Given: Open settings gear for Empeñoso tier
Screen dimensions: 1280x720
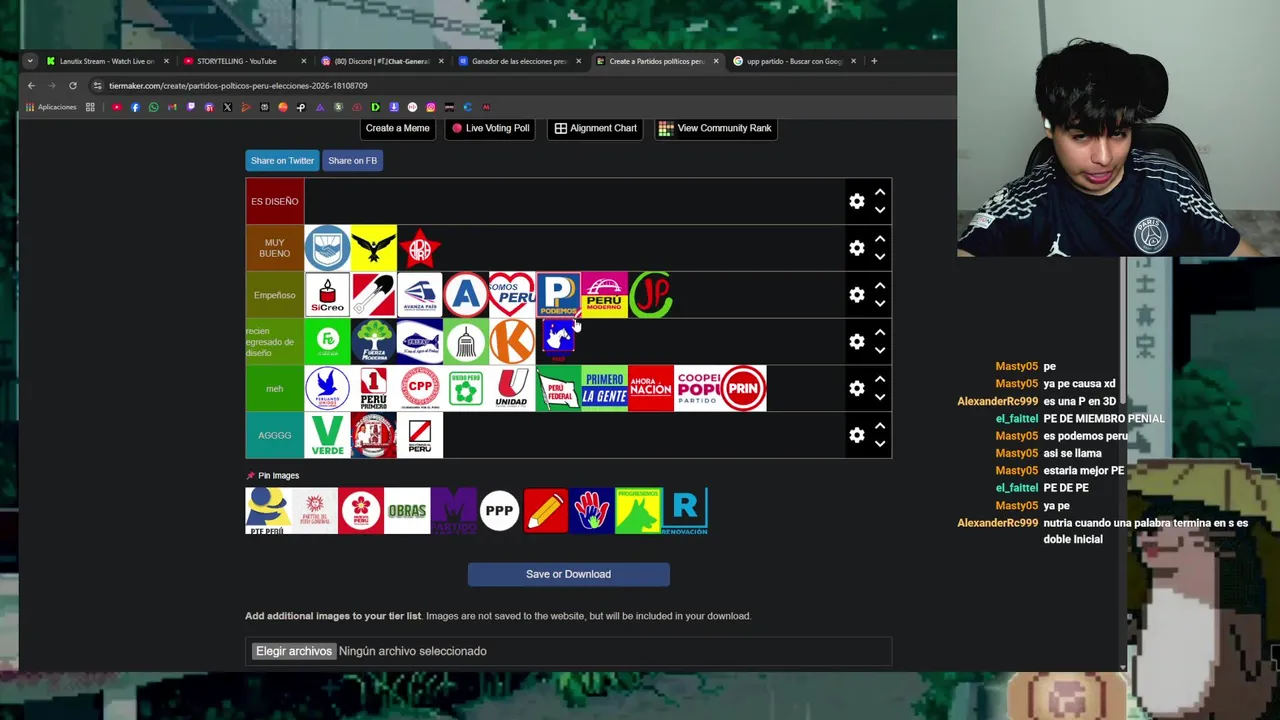Looking at the screenshot, I should pos(857,295).
